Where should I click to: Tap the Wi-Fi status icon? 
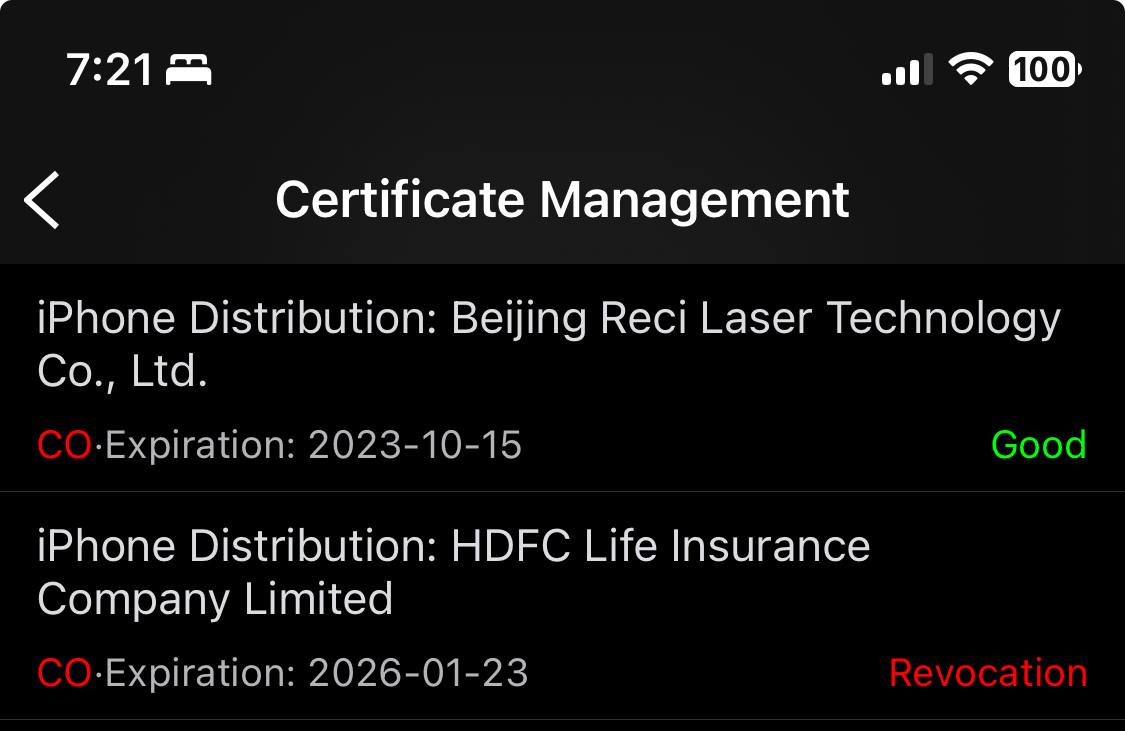(x=969, y=69)
